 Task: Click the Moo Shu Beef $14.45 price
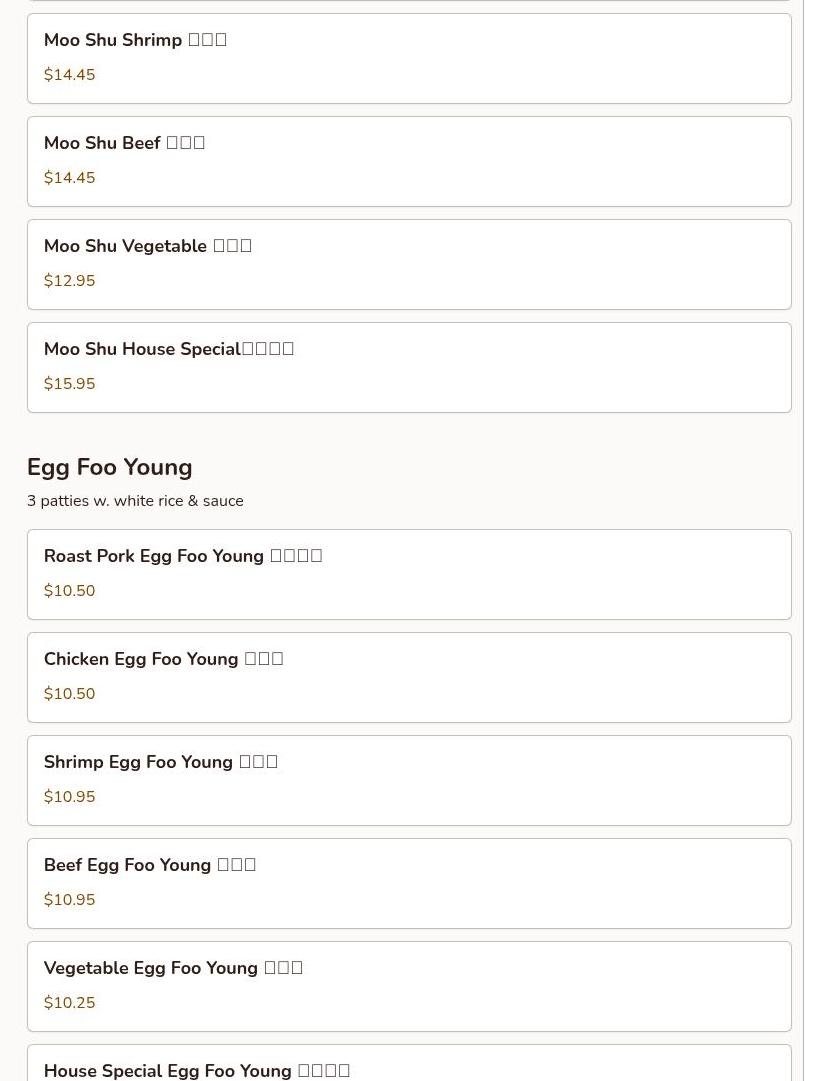pos(69,178)
